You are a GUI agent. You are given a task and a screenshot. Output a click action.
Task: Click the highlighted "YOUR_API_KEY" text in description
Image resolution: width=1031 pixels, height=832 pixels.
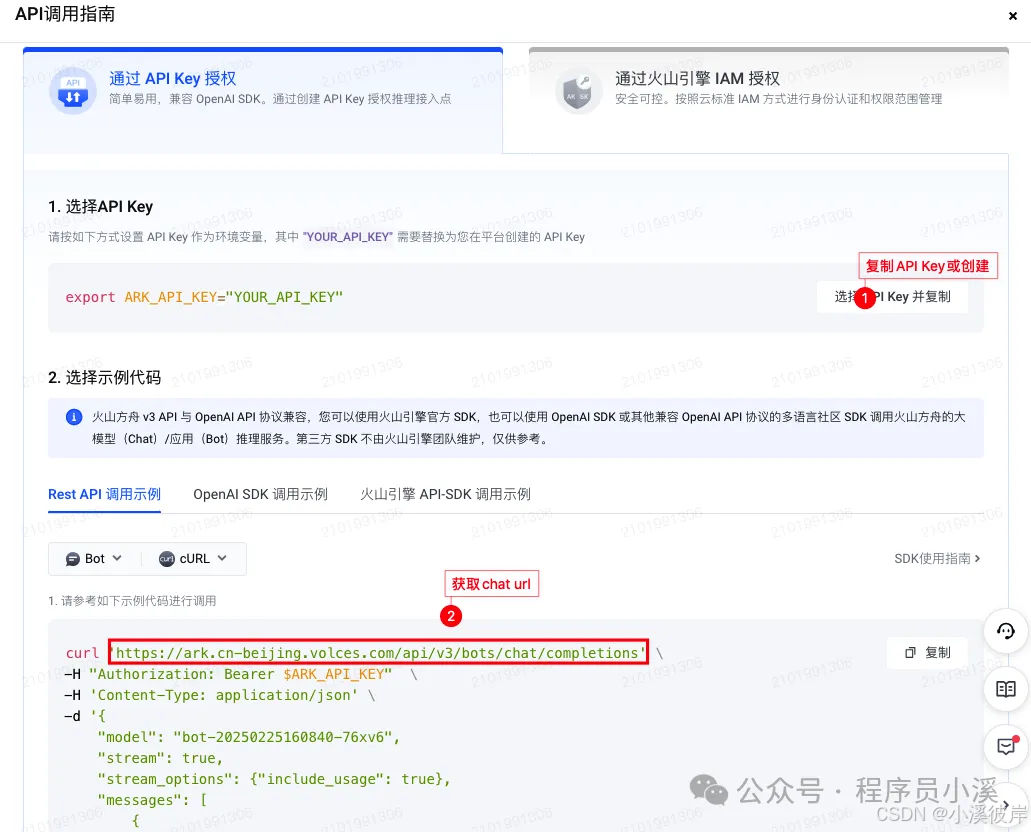pyautogui.click(x=347, y=237)
